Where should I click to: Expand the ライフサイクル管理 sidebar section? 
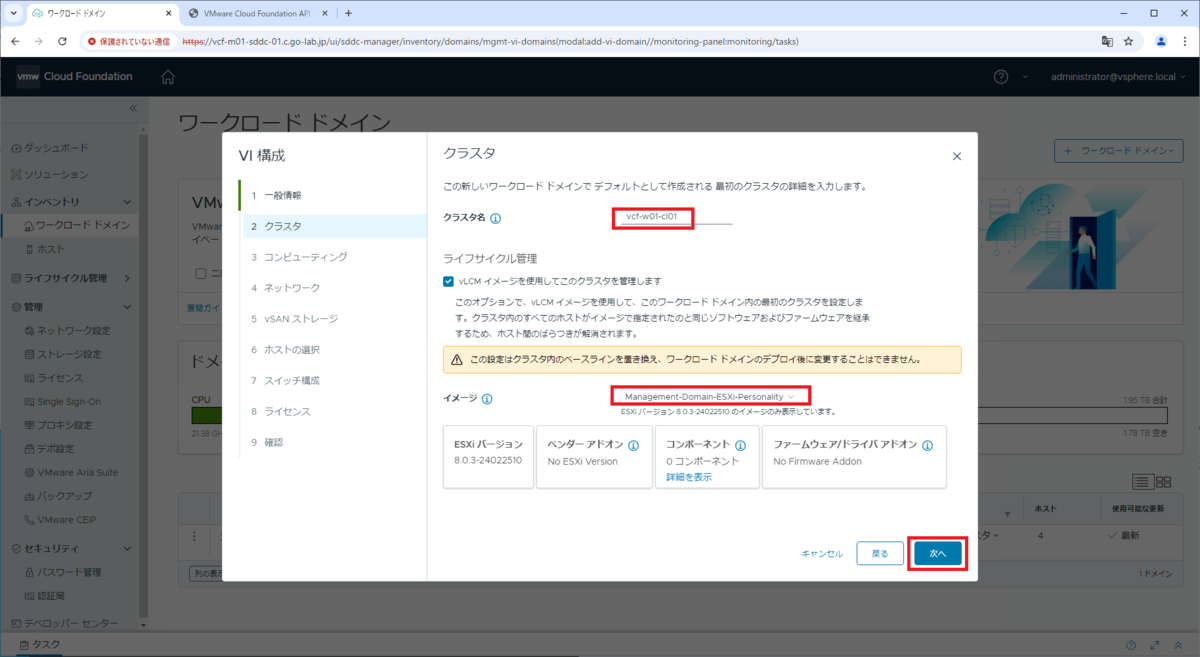click(127, 278)
